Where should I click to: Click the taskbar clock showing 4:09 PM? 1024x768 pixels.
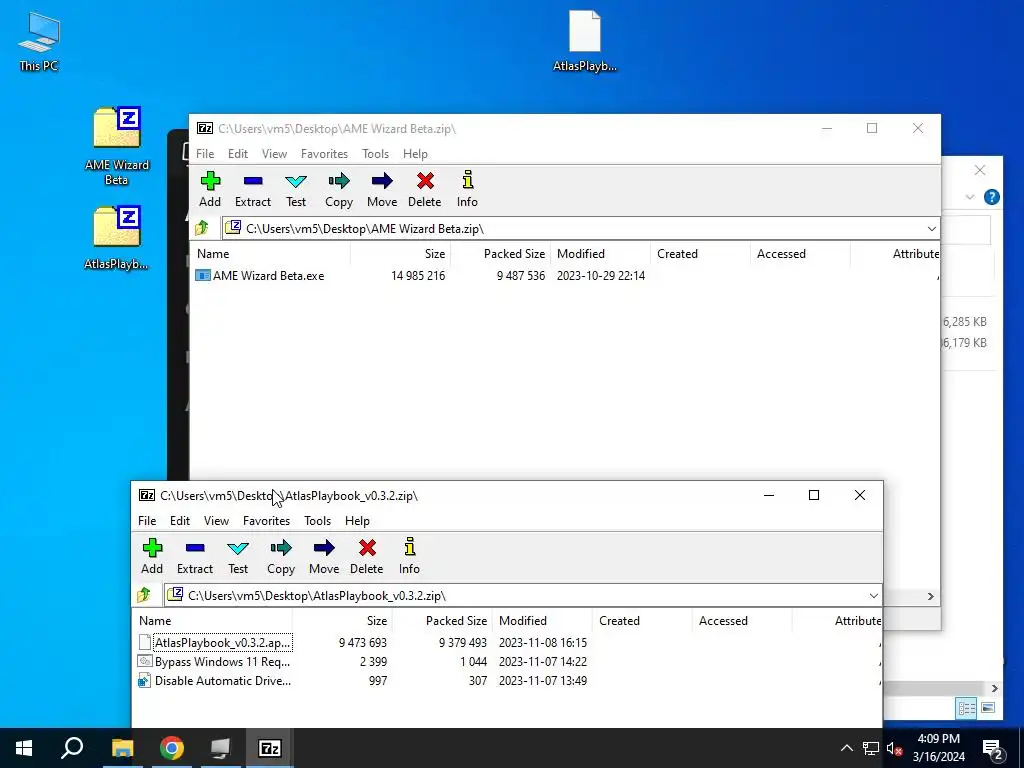coord(938,748)
